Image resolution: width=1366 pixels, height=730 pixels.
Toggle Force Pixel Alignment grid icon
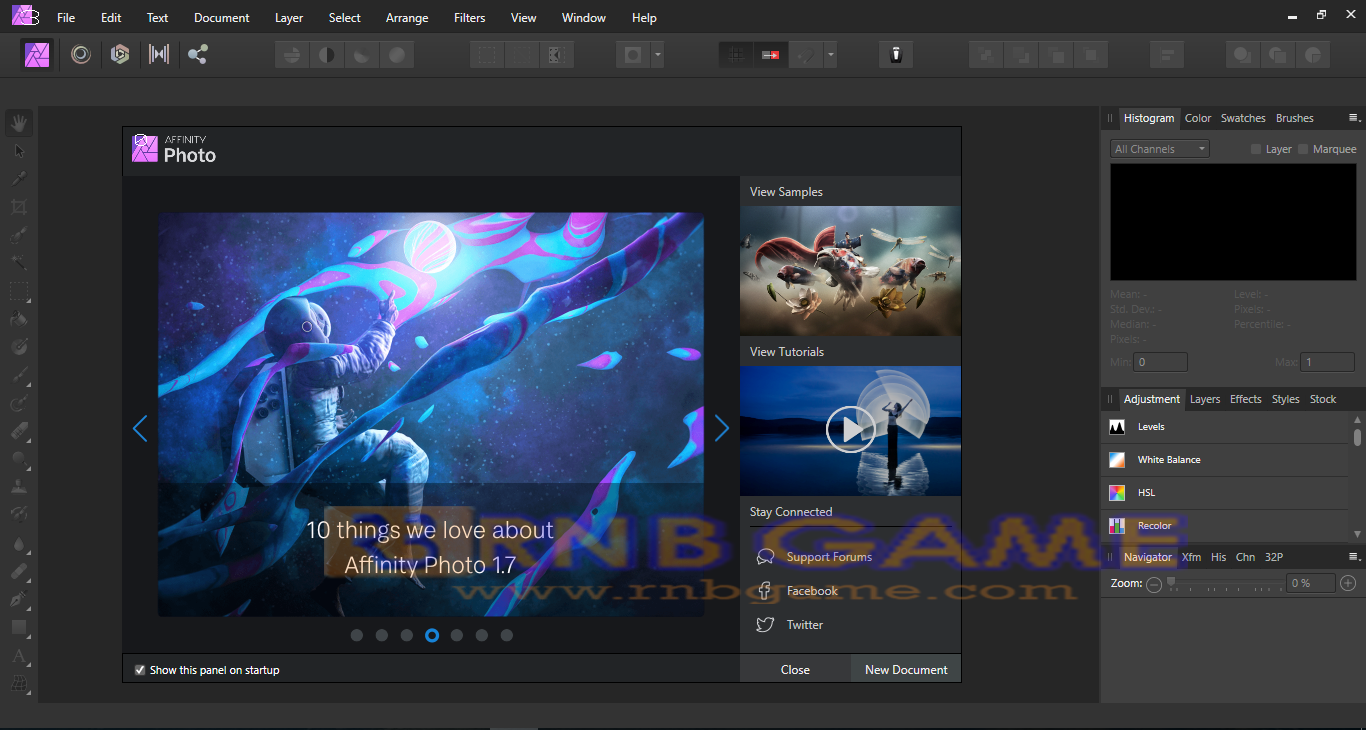pos(736,54)
